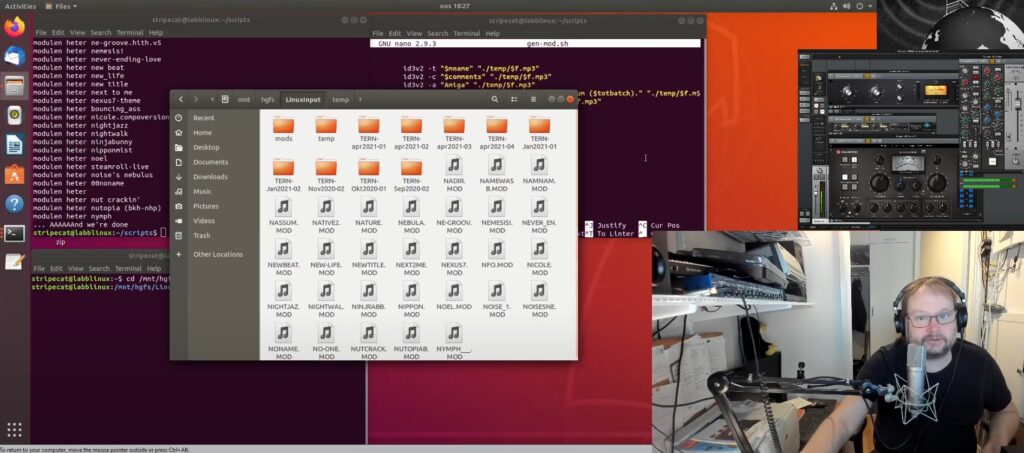This screenshot has width=1024, height=453.
Task: Open Firefox from the Ubuntu dock
Action: tap(14, 27)
